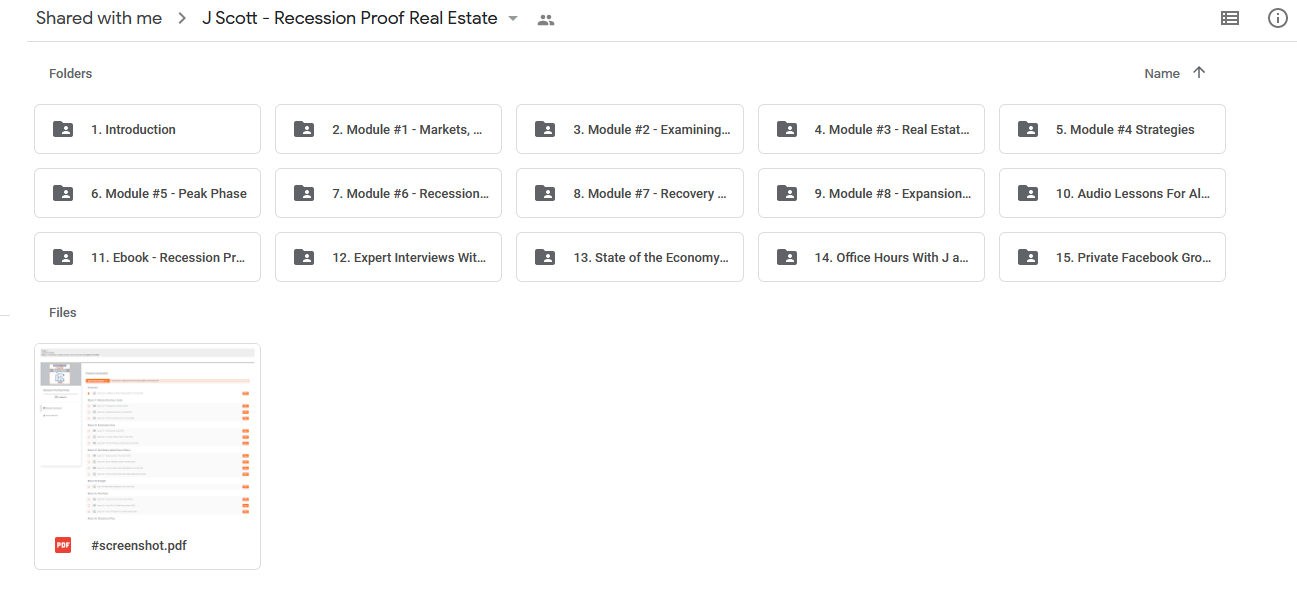This screenshot has height=589, width=1297.
Task: Go back to Shared with me
Action: pos(99,18)
